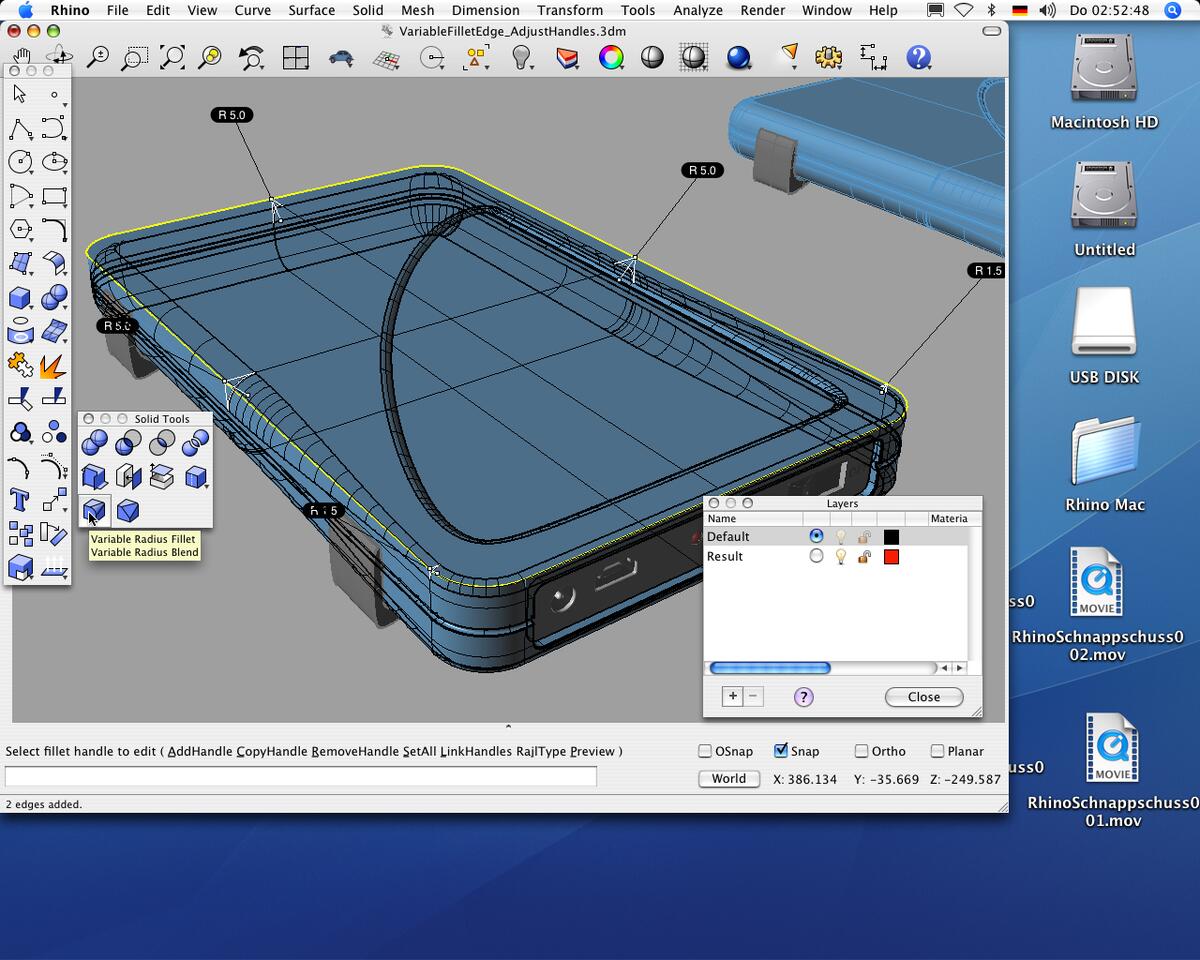This screenshot has height=960, width=1200.
Task: Open the Solid menu
Action: (x=367, y=10)
